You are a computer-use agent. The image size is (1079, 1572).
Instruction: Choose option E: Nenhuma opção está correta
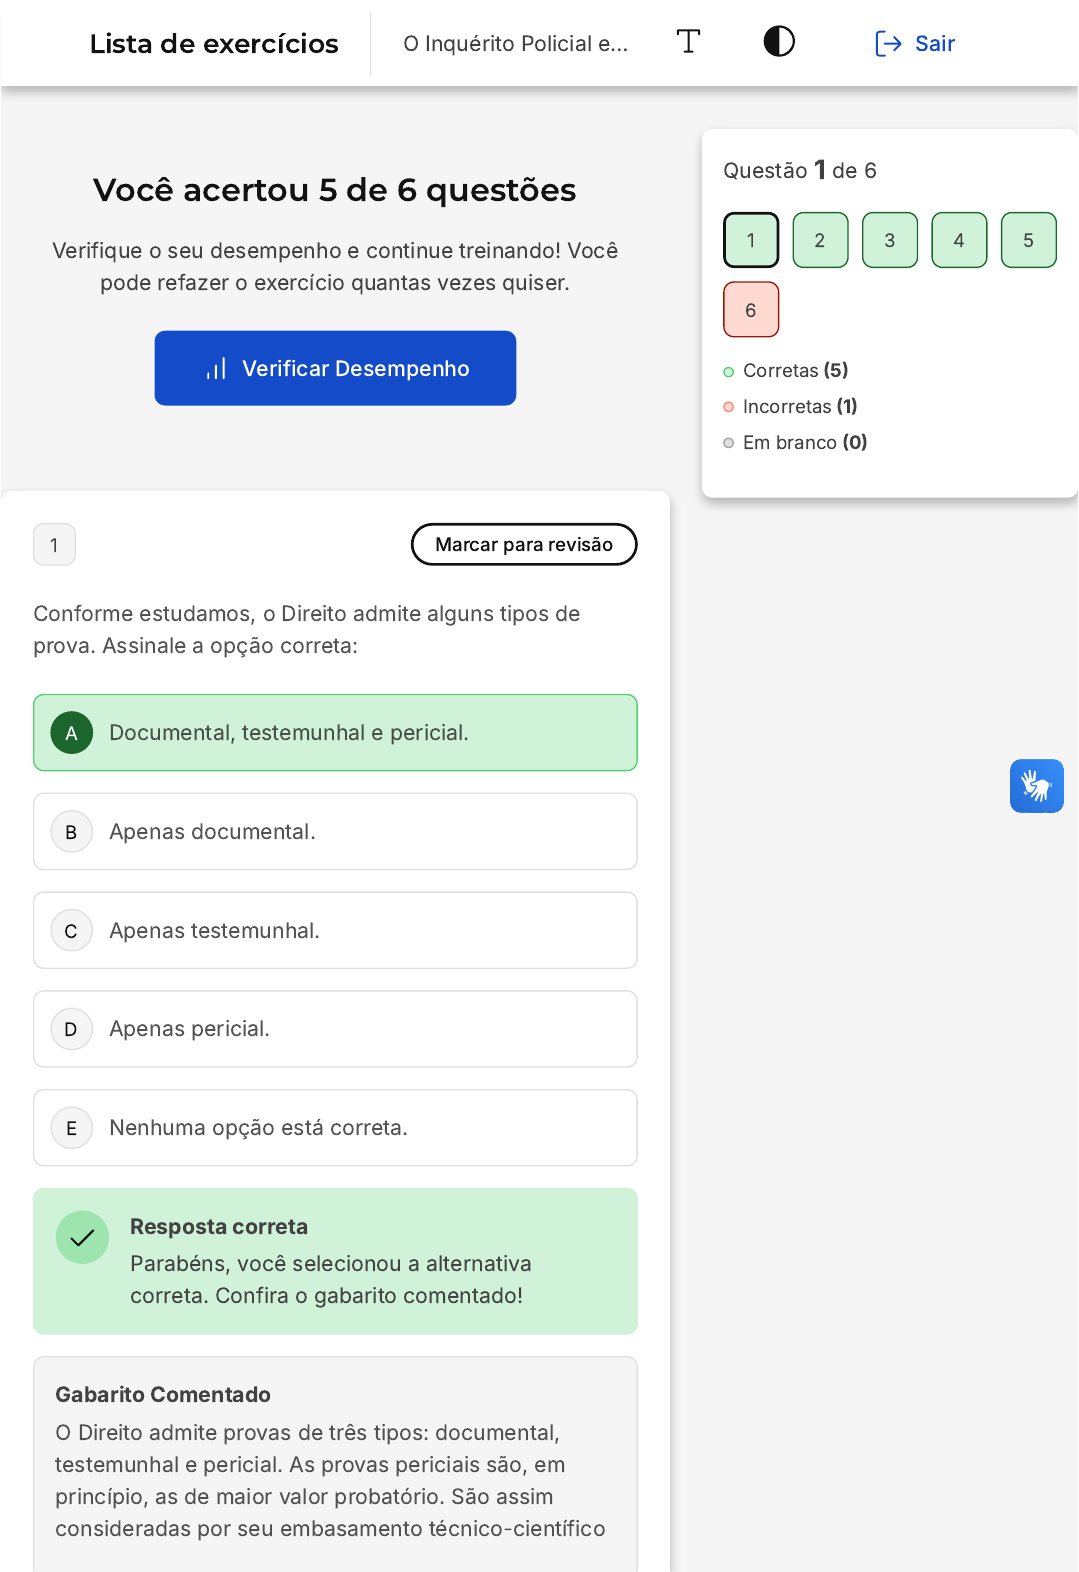(x=335, y=1128)
